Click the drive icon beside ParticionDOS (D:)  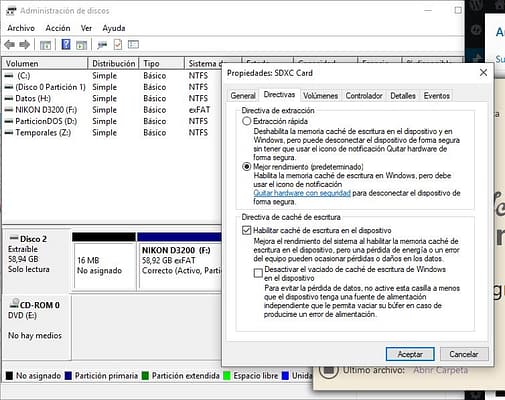(9, 121)
